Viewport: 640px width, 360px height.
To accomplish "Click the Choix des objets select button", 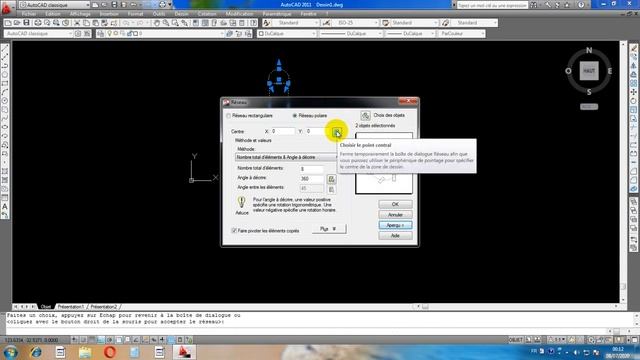I will click(x=365, y=116).
